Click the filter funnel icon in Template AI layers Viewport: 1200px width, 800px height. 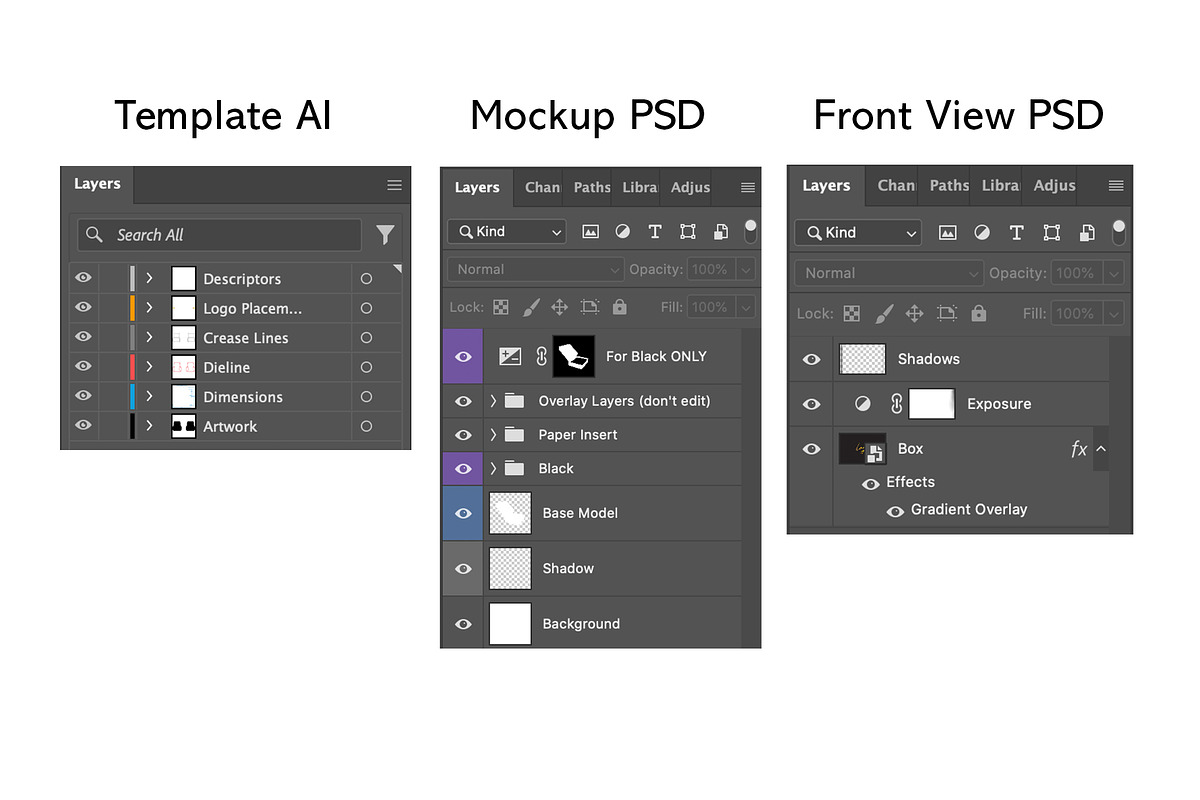385,235
